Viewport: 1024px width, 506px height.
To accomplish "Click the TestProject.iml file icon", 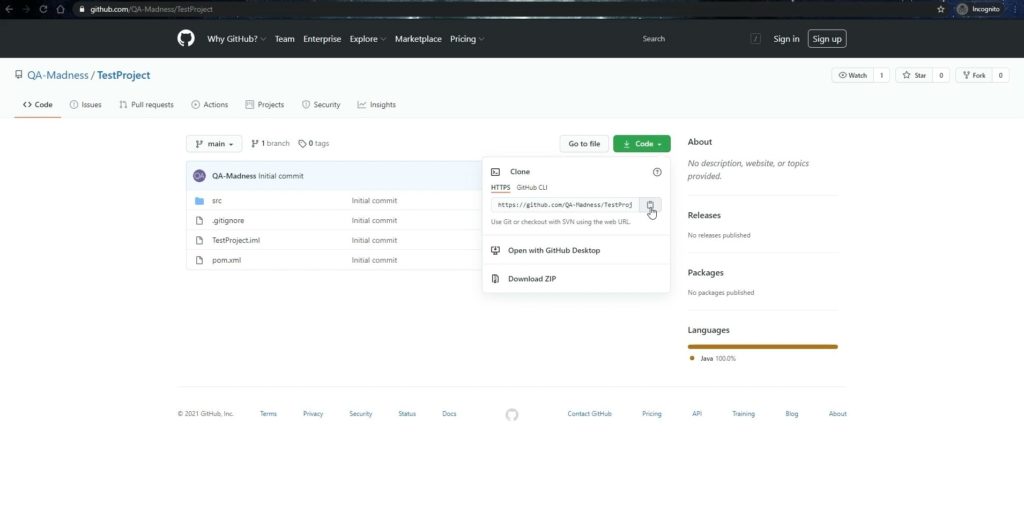I will (199, 240).
